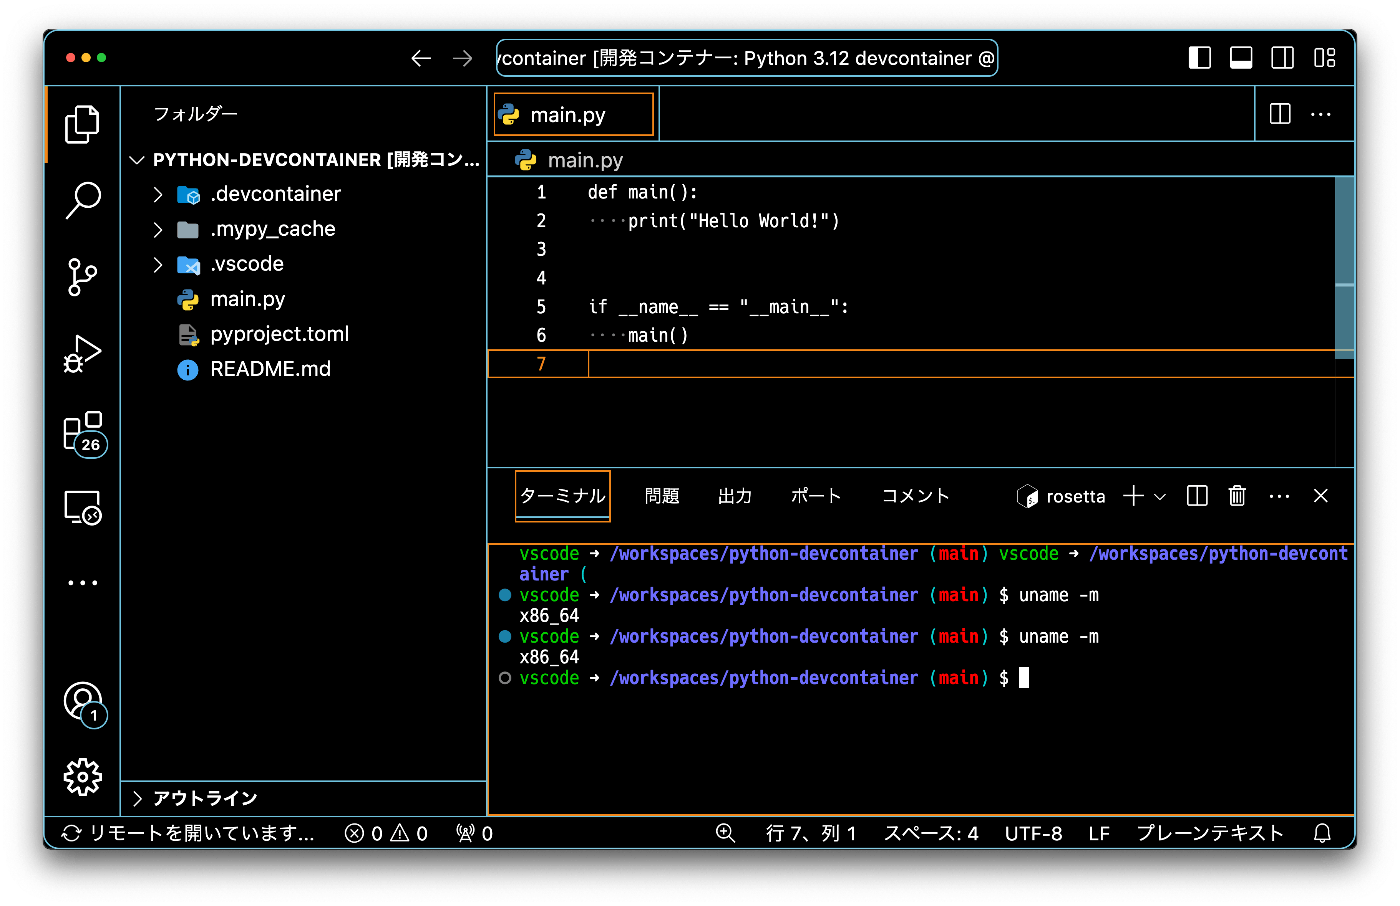Open editor more actions menu

click(x=1321, y=114)
